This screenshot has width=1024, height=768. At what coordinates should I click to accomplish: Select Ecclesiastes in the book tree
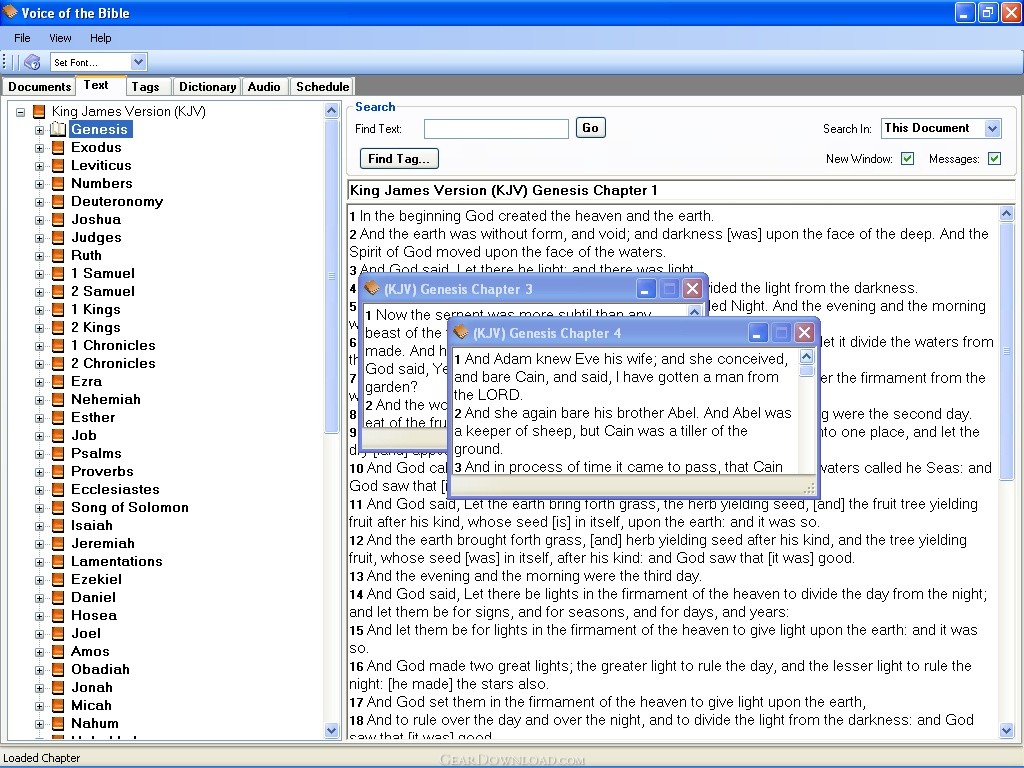115,489
